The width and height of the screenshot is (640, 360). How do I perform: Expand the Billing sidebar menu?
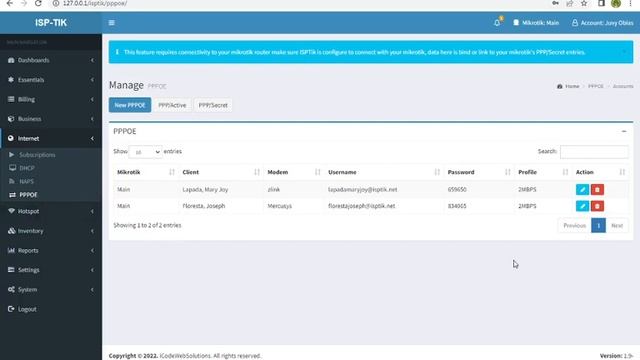click(x=51, y=99)
